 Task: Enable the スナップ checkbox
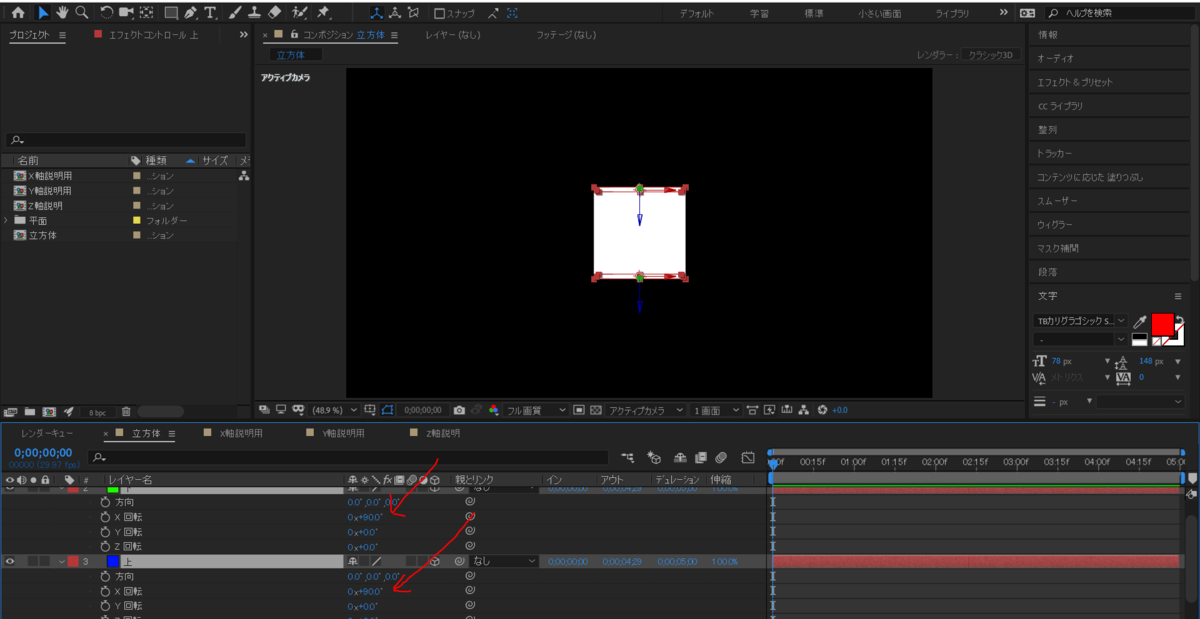click(x=439, y=14)
